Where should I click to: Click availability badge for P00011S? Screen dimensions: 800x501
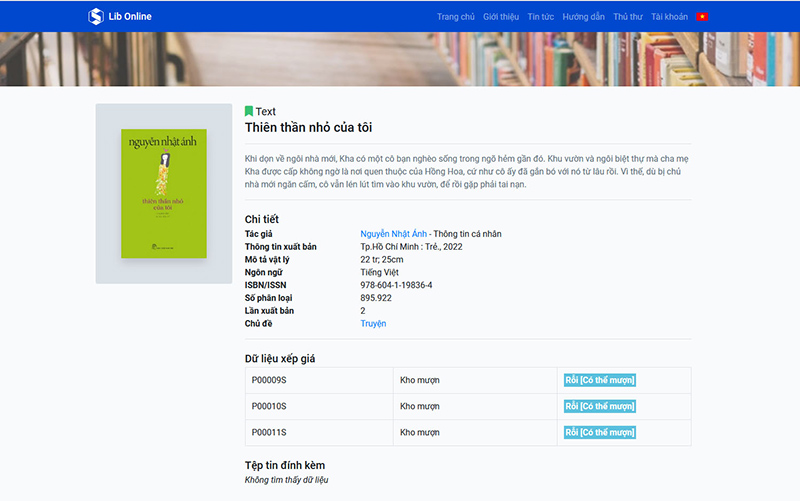coord(600,432)
